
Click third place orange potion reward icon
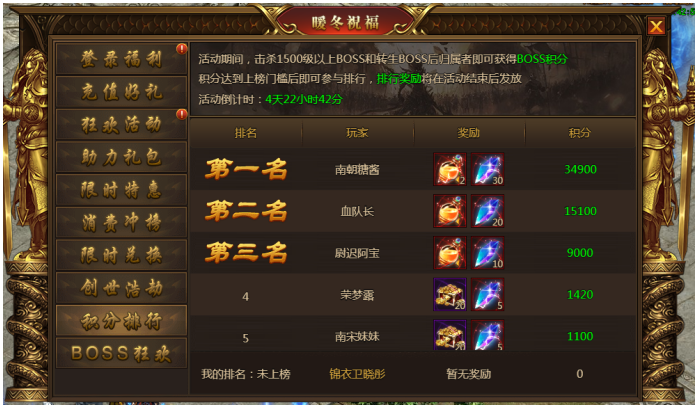pos(450,253)
